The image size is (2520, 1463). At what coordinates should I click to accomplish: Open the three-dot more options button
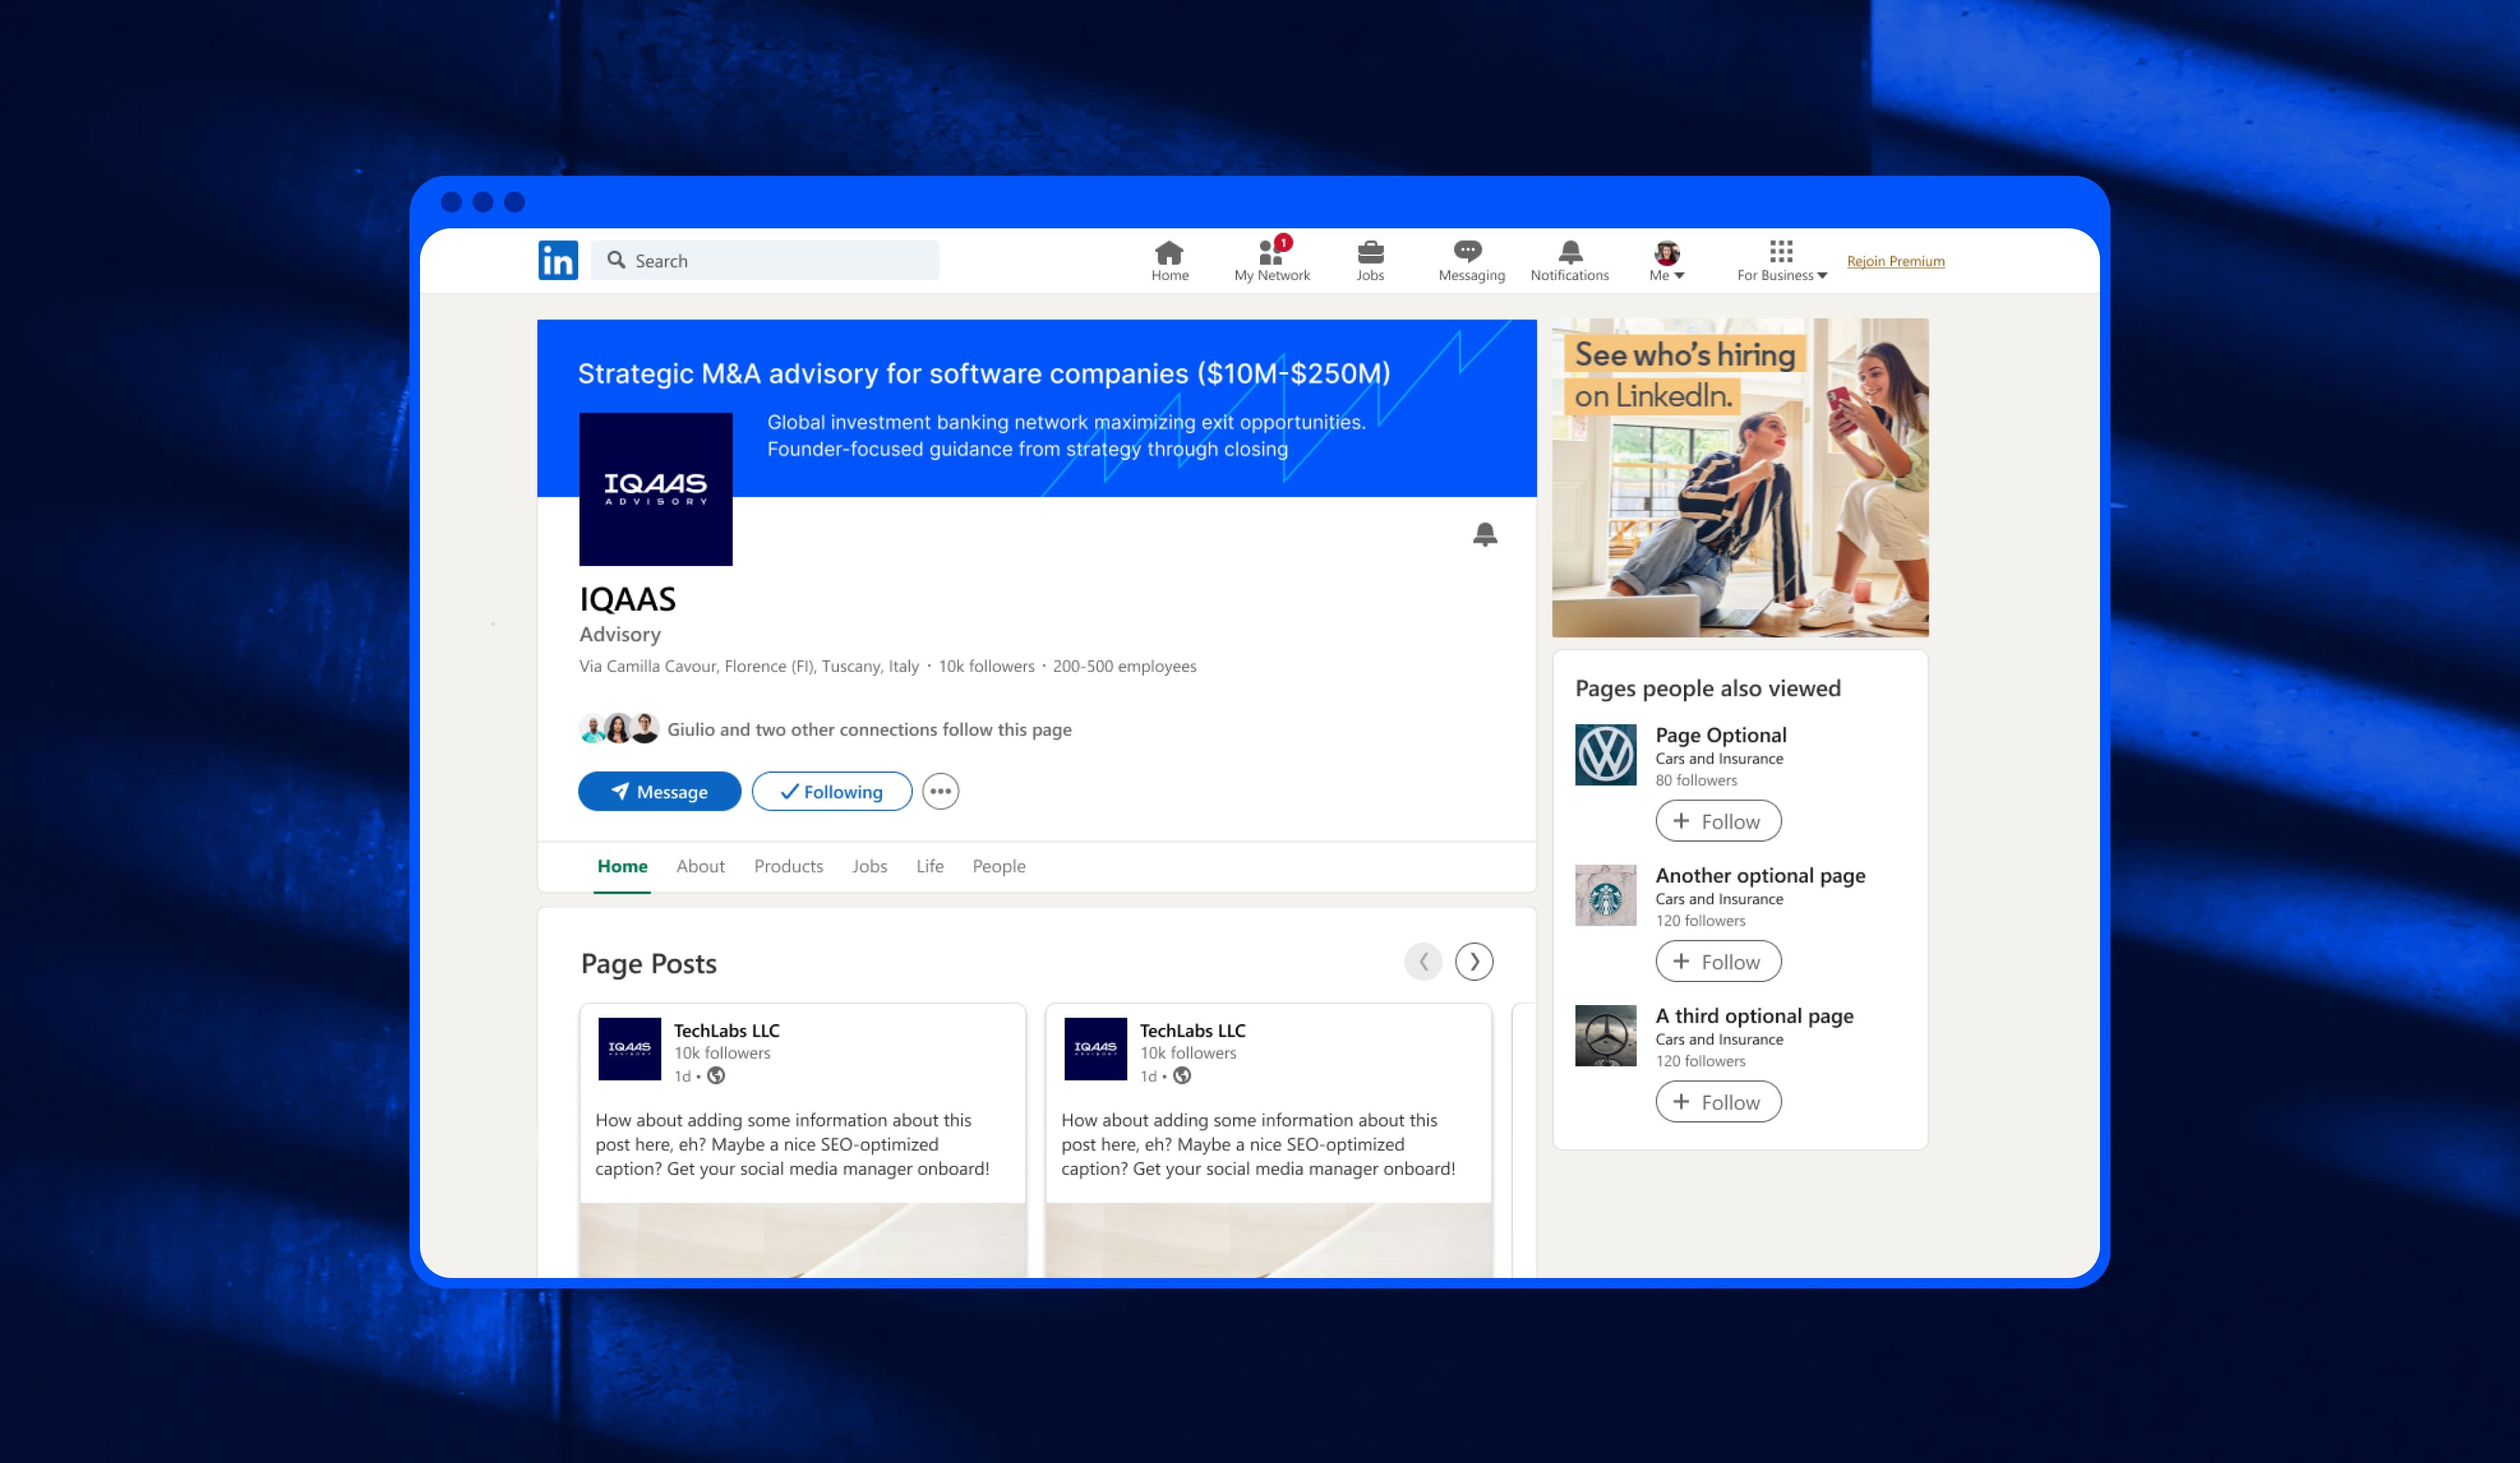pos(940,791)
